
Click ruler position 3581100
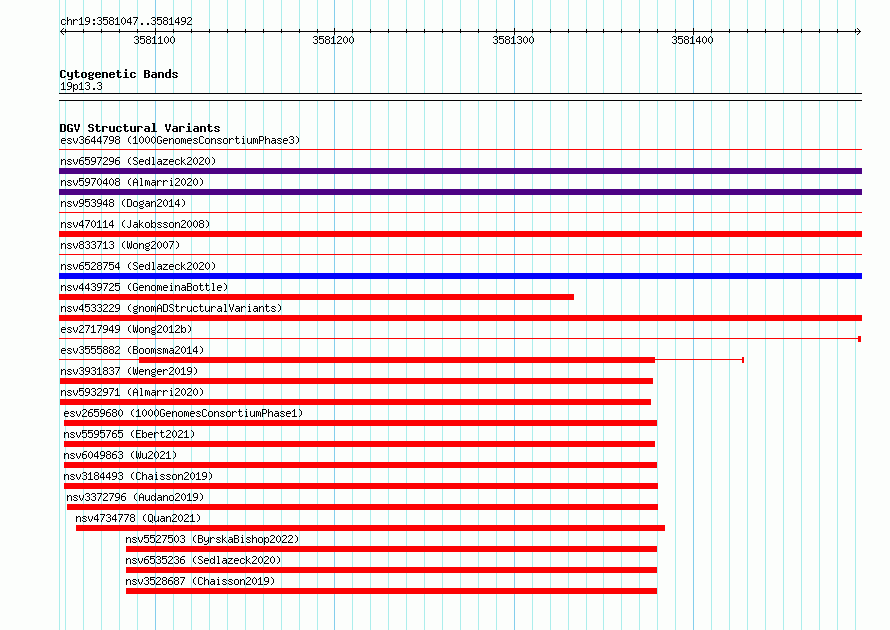coord(154,40)
